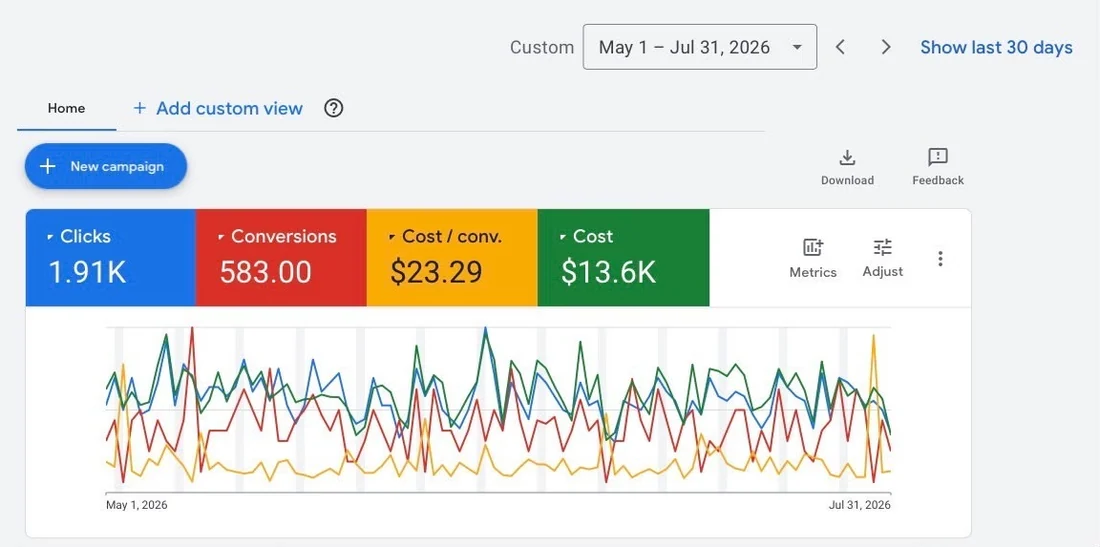The height and width of the screenshot is (547, 1100).
Task: Open the help question mark icon
Action: pos(334,108)
